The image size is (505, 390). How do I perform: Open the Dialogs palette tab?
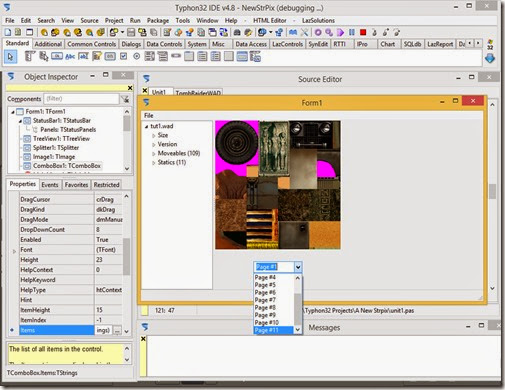click(131, 44)
